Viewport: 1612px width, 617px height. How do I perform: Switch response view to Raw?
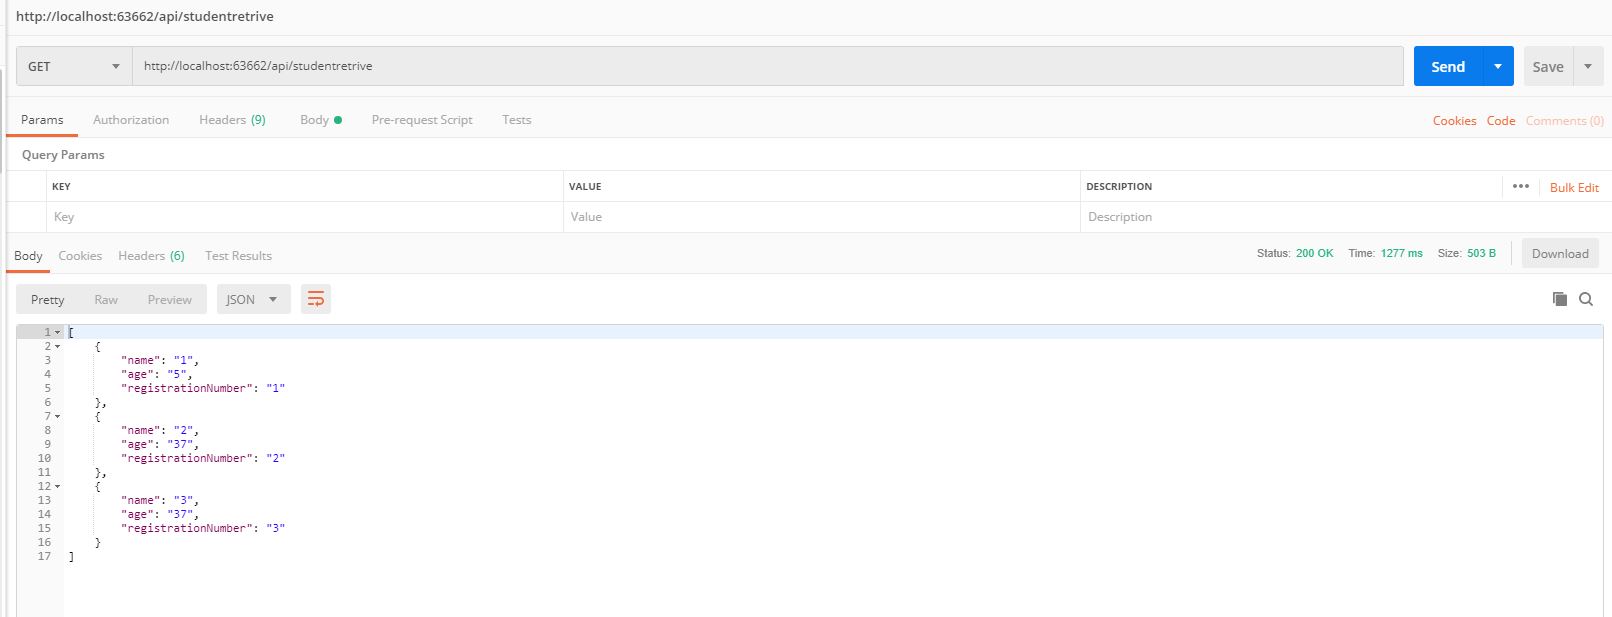pyautogui.click(x=106, y=299)
